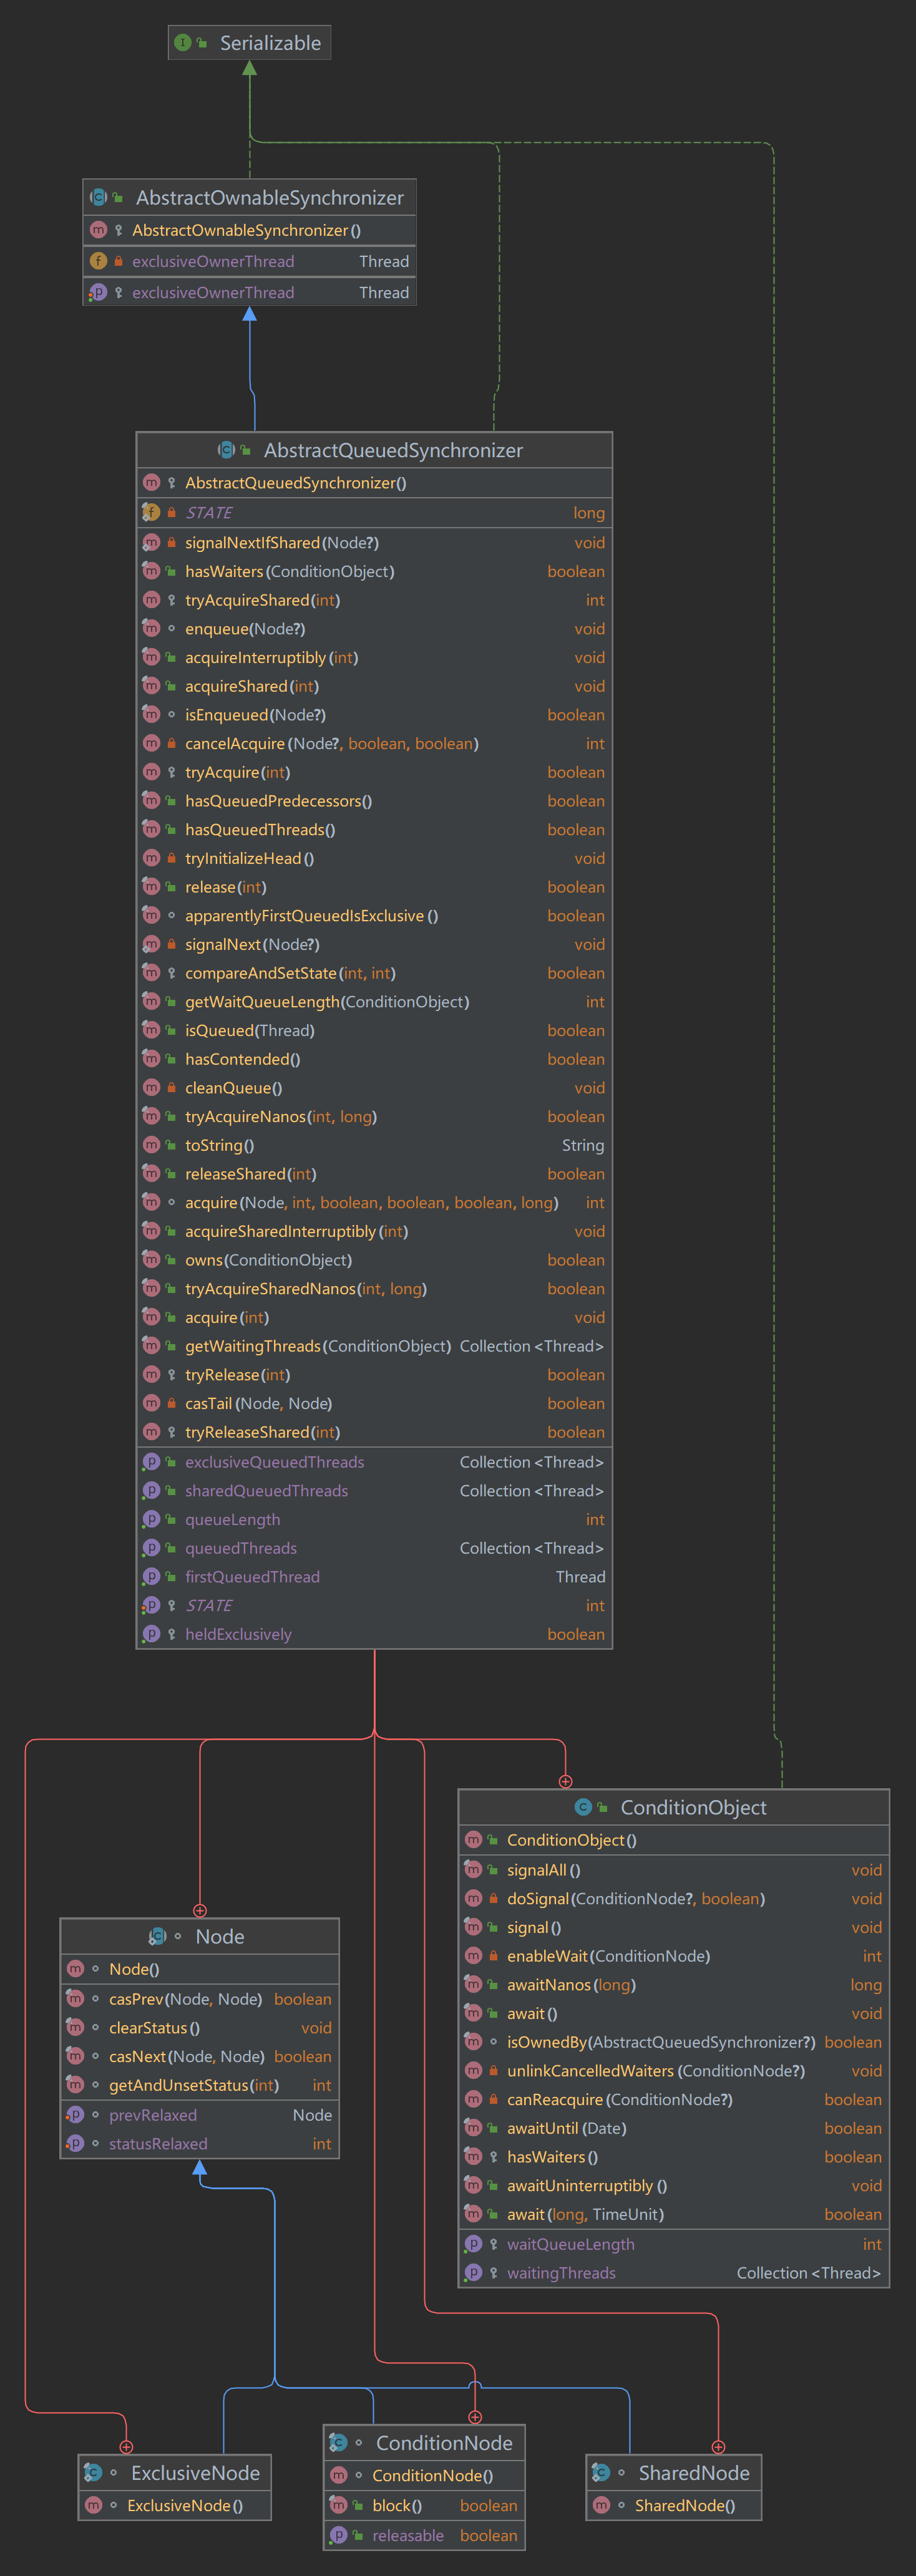Select the Serializable interface name
The width and height of the screenshot is (916, 2576).
(x=270, y=43)
